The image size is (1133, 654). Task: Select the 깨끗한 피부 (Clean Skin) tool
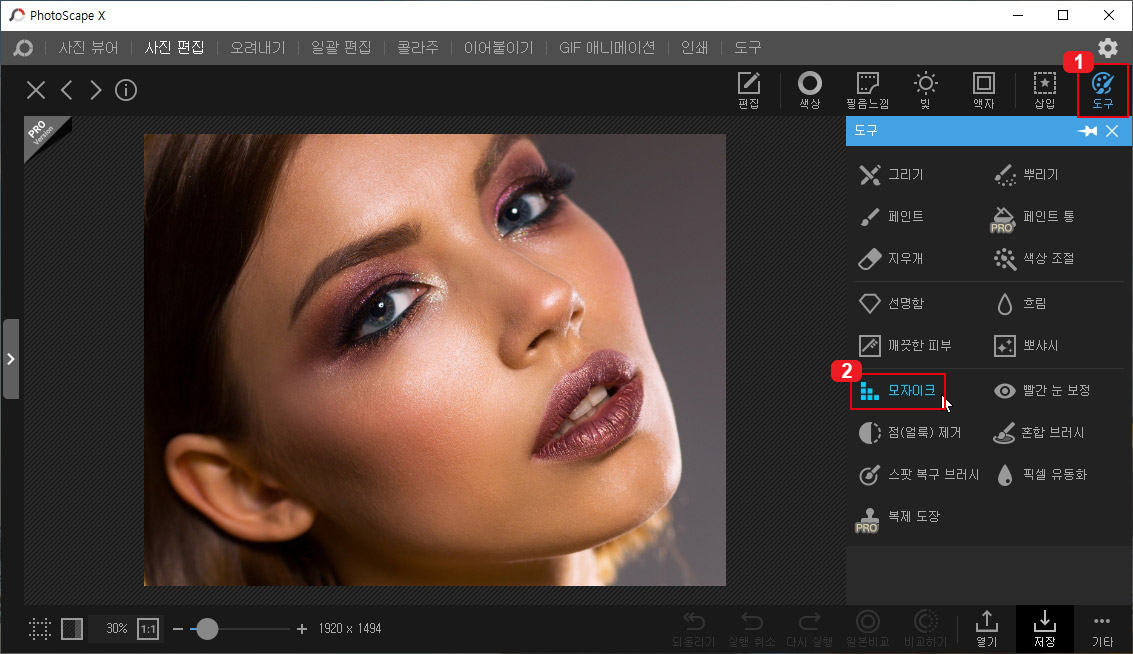(905, 345)
